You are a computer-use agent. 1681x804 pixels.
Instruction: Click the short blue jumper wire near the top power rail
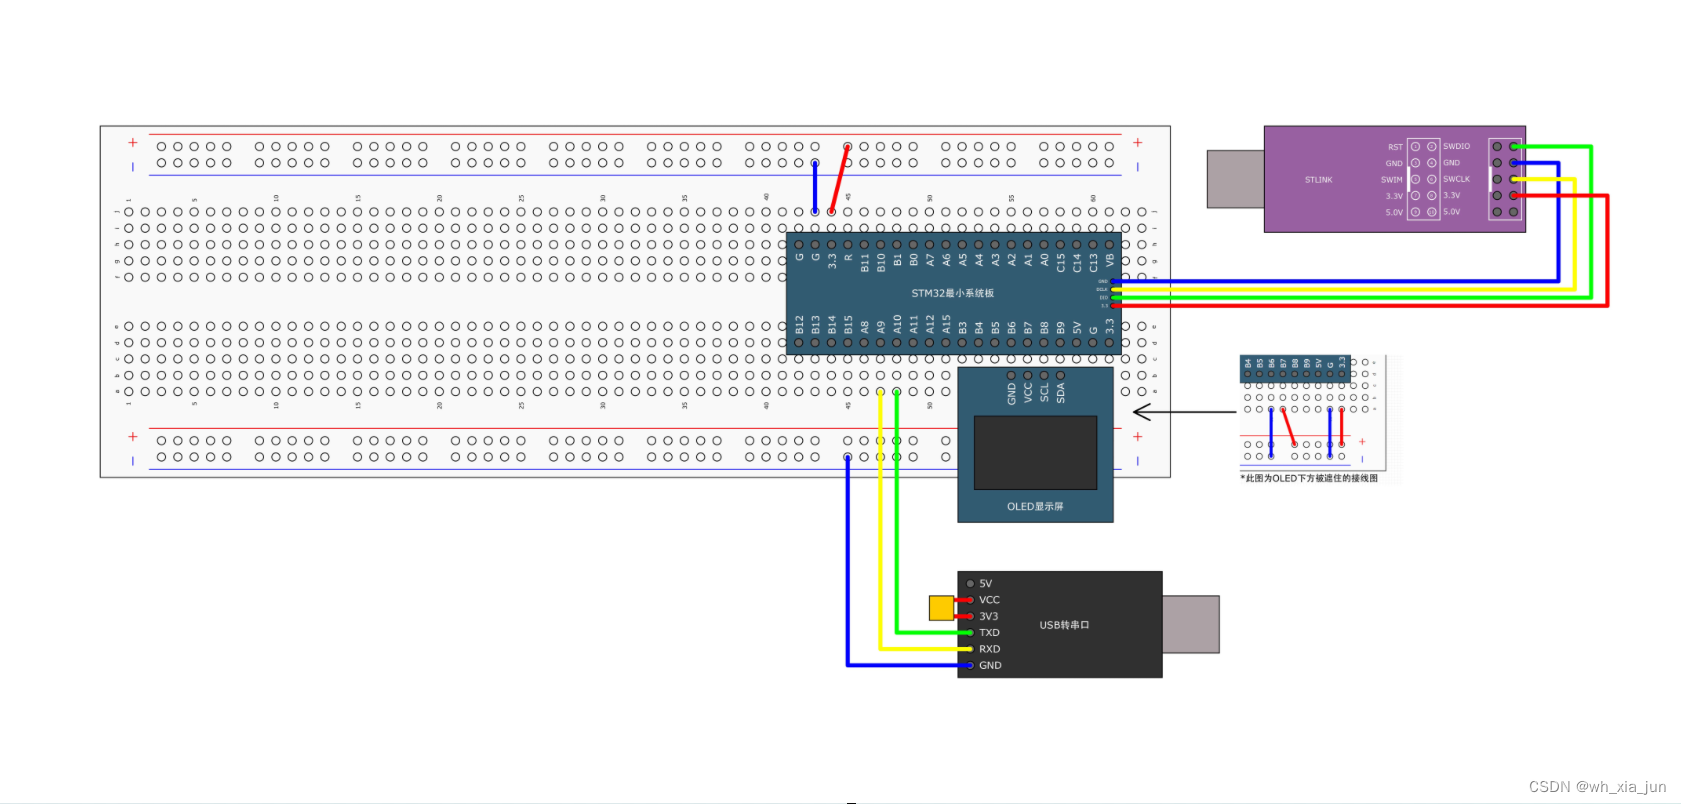[815, 187]
